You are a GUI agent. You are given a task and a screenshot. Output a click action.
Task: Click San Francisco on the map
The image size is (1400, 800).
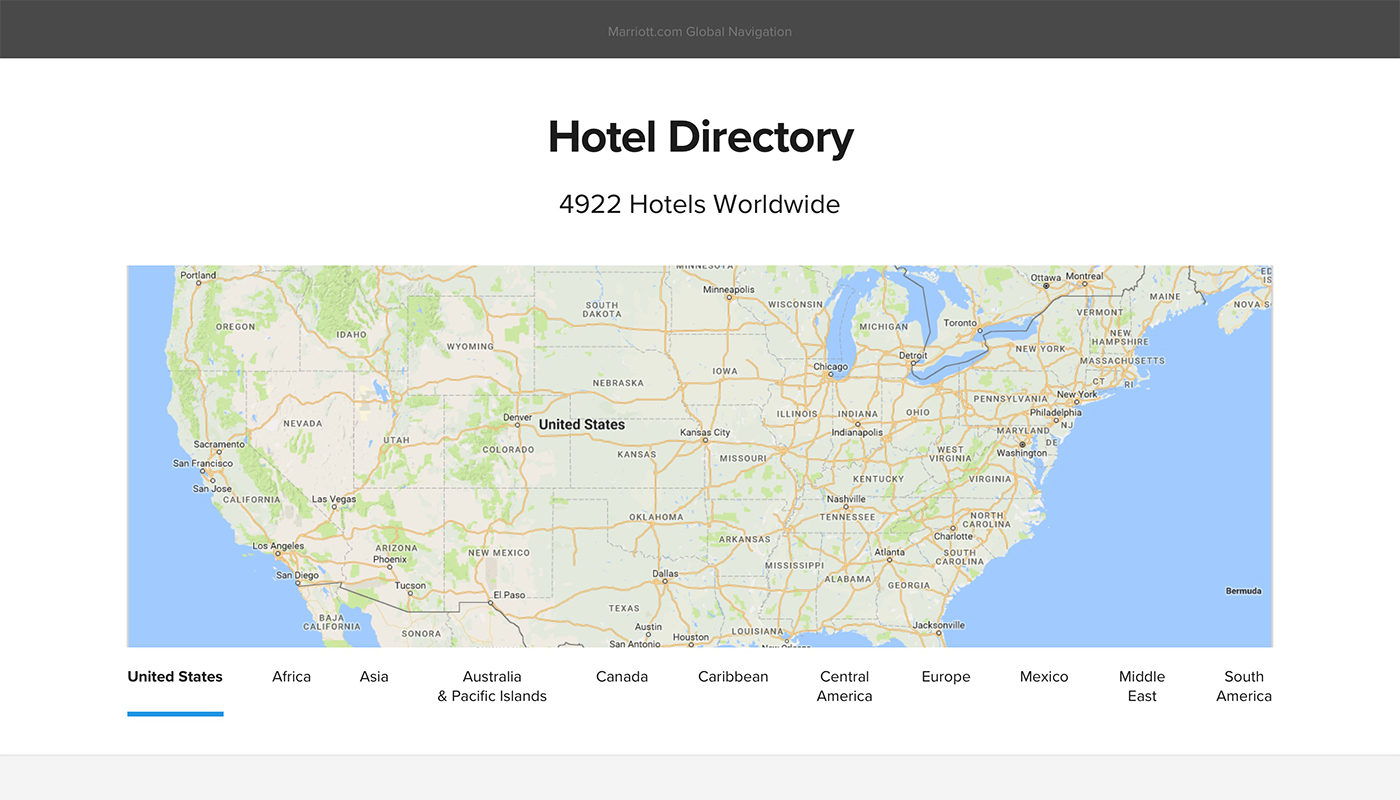[203, 464]
